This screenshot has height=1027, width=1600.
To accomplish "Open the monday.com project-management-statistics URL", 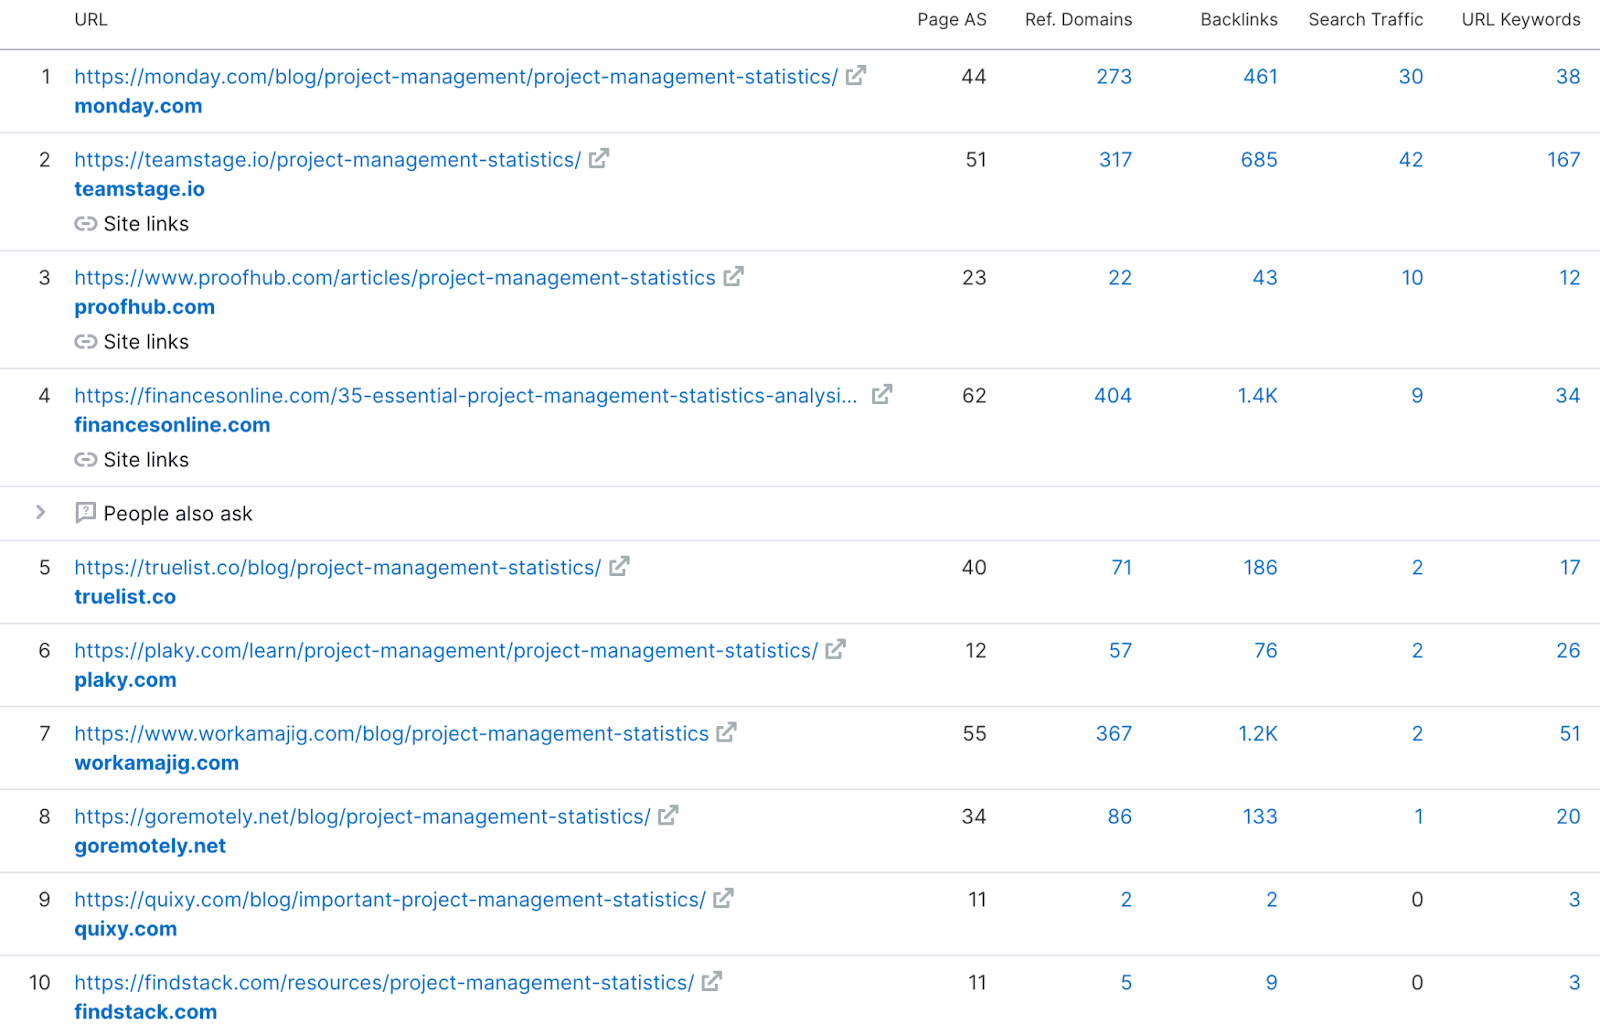I will [456, 77].
